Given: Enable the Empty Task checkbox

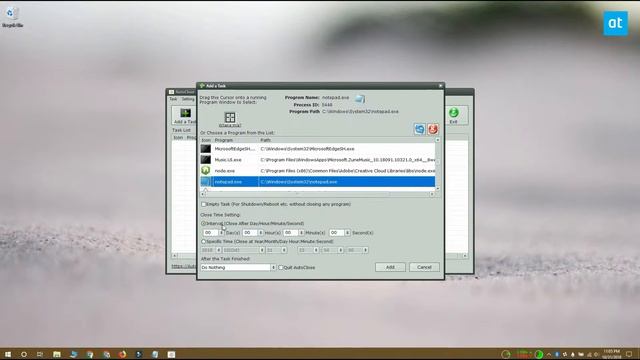Looking at the screenshot, I should [203, 204].
